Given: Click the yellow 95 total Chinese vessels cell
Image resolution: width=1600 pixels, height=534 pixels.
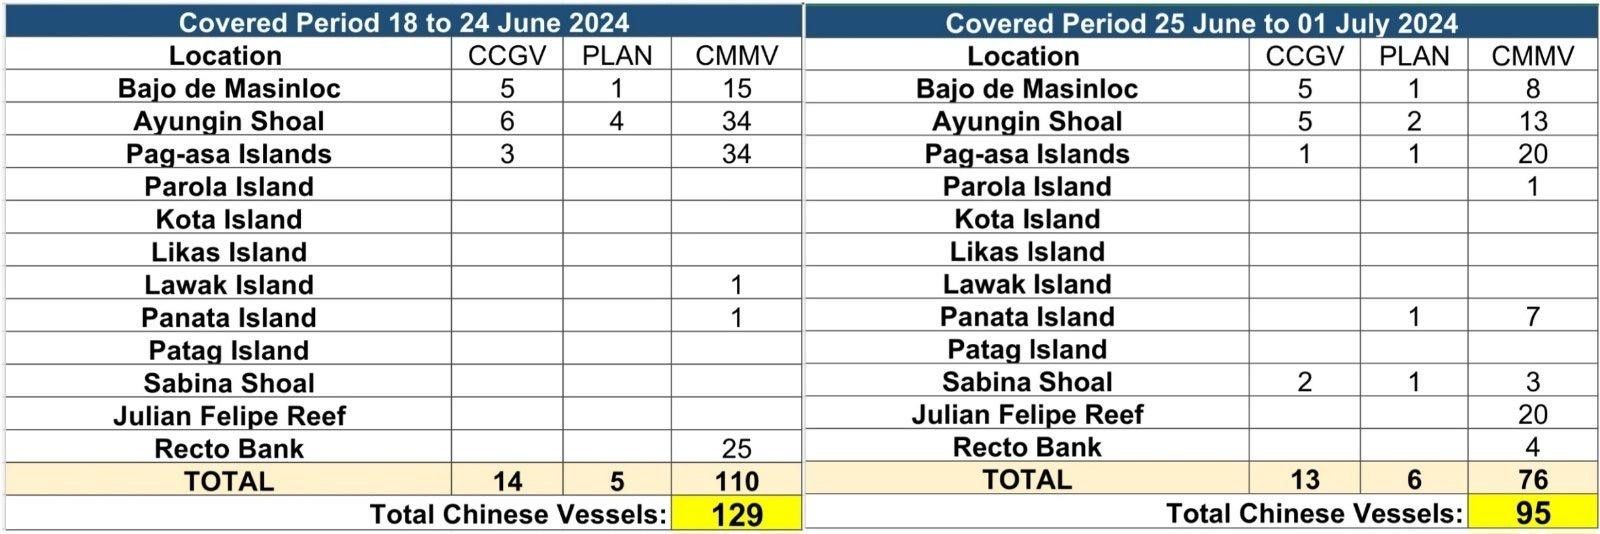Looking at the screenshot, I should point(1532,513).
